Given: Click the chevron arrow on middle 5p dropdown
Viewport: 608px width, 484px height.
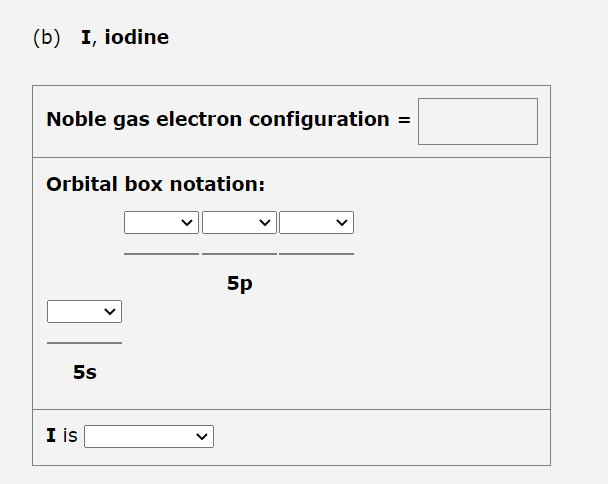Looking at the screenshot, I should point(265,223).
